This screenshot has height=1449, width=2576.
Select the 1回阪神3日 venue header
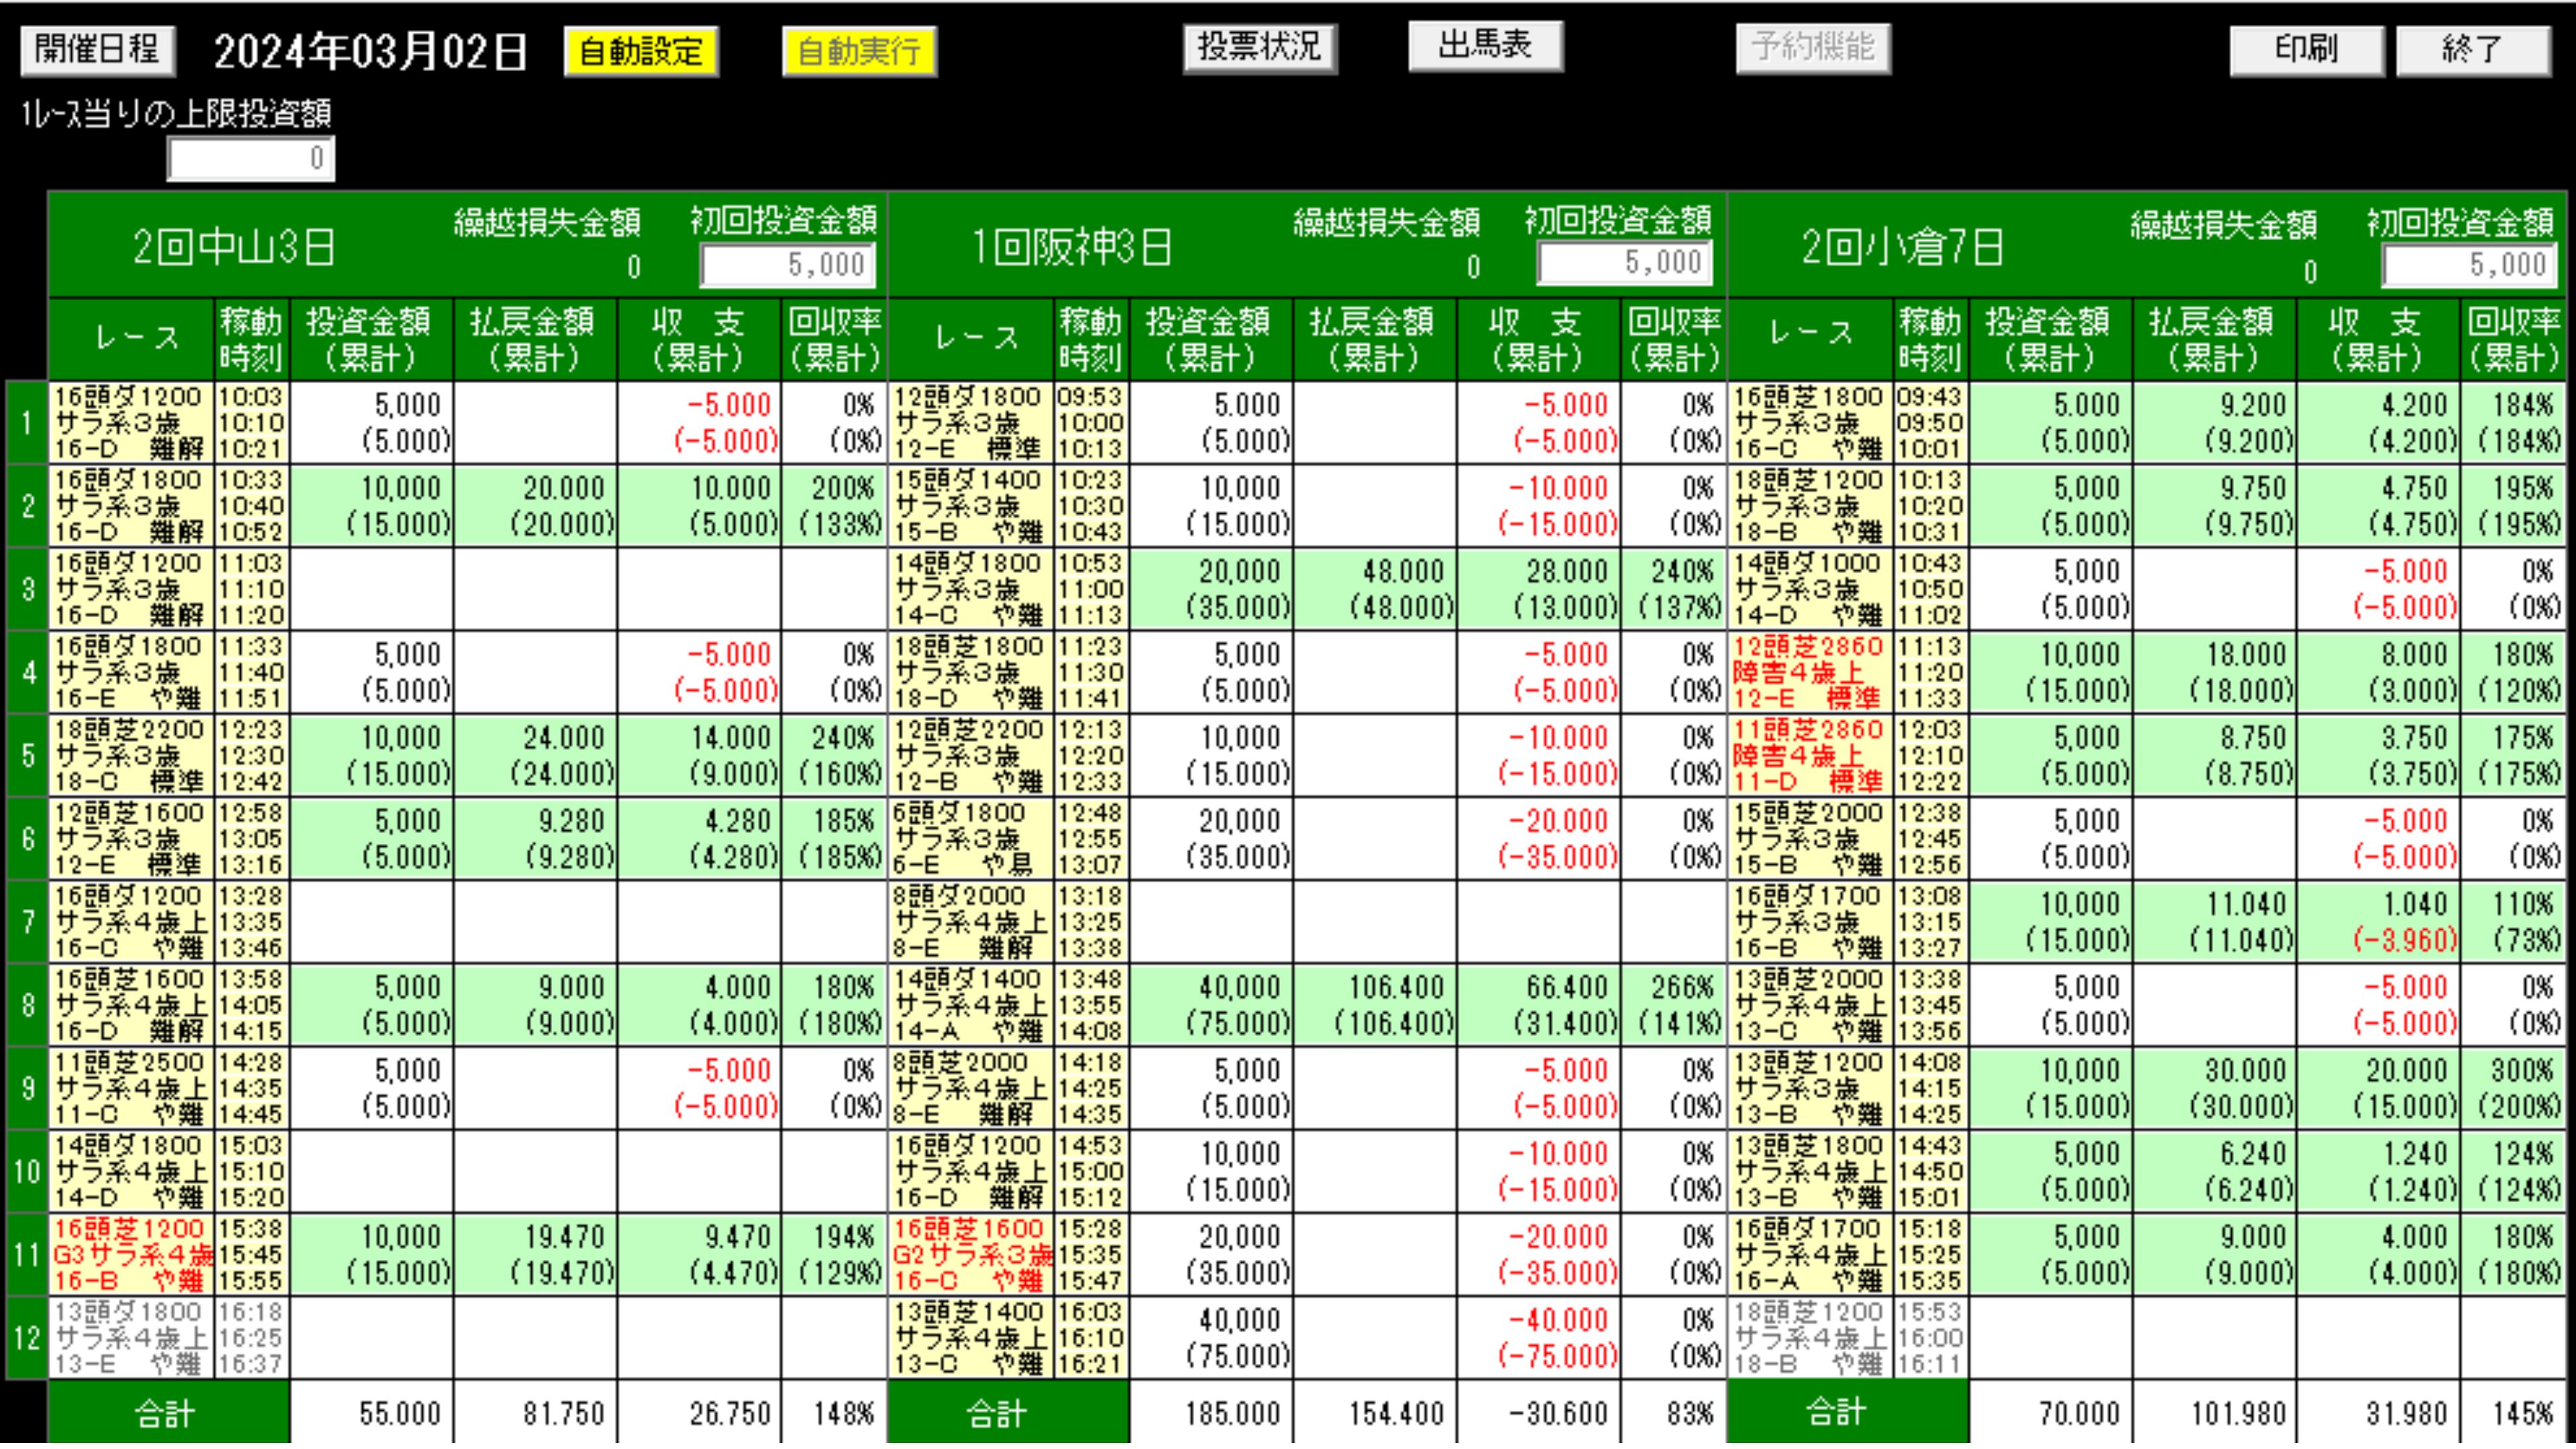coord(1072,248)
